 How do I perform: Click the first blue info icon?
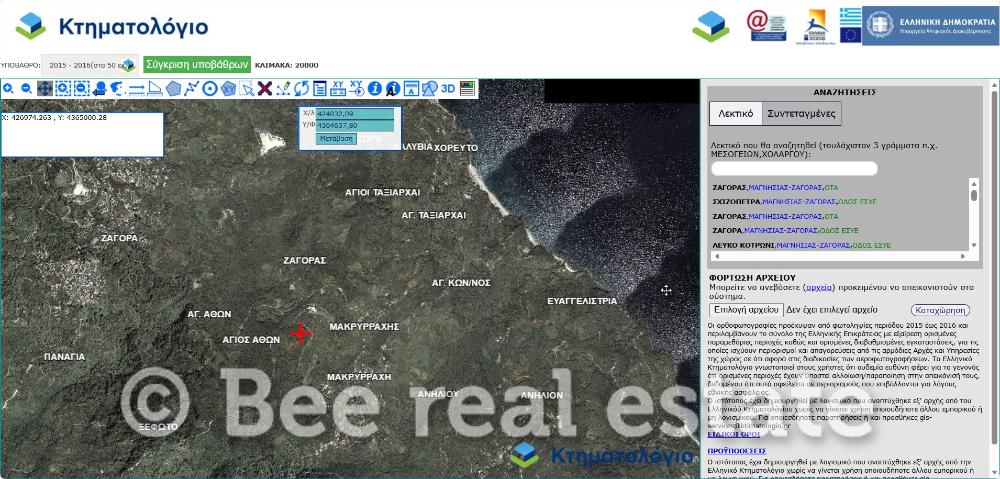click(x=375, y=89)
